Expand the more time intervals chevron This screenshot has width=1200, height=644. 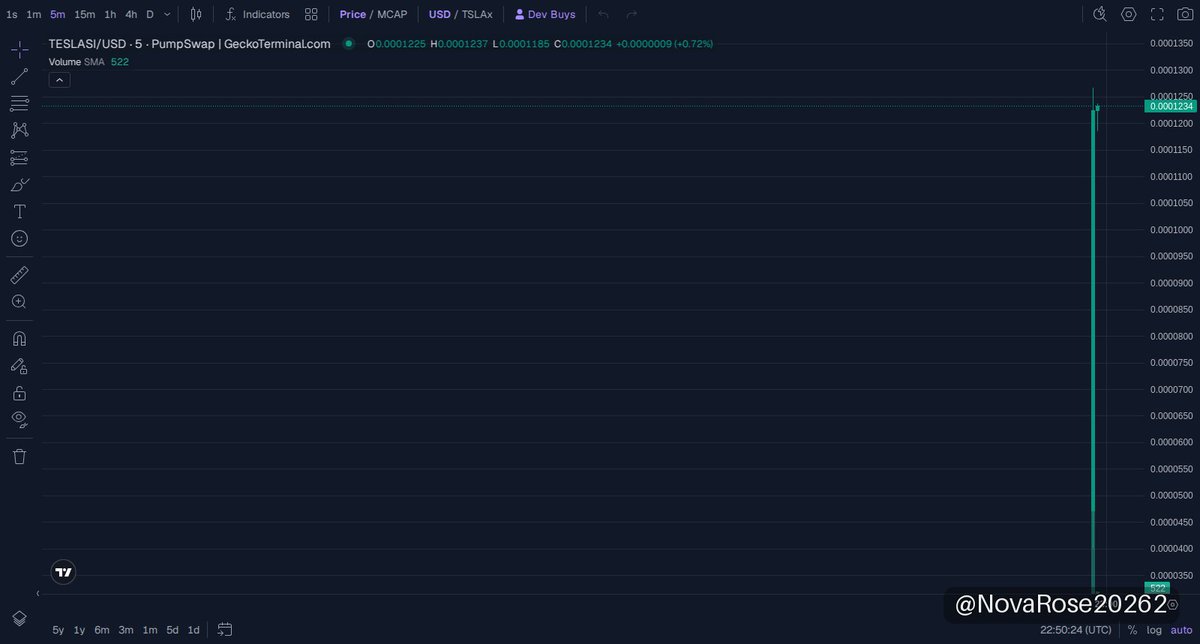click(167, 15)
